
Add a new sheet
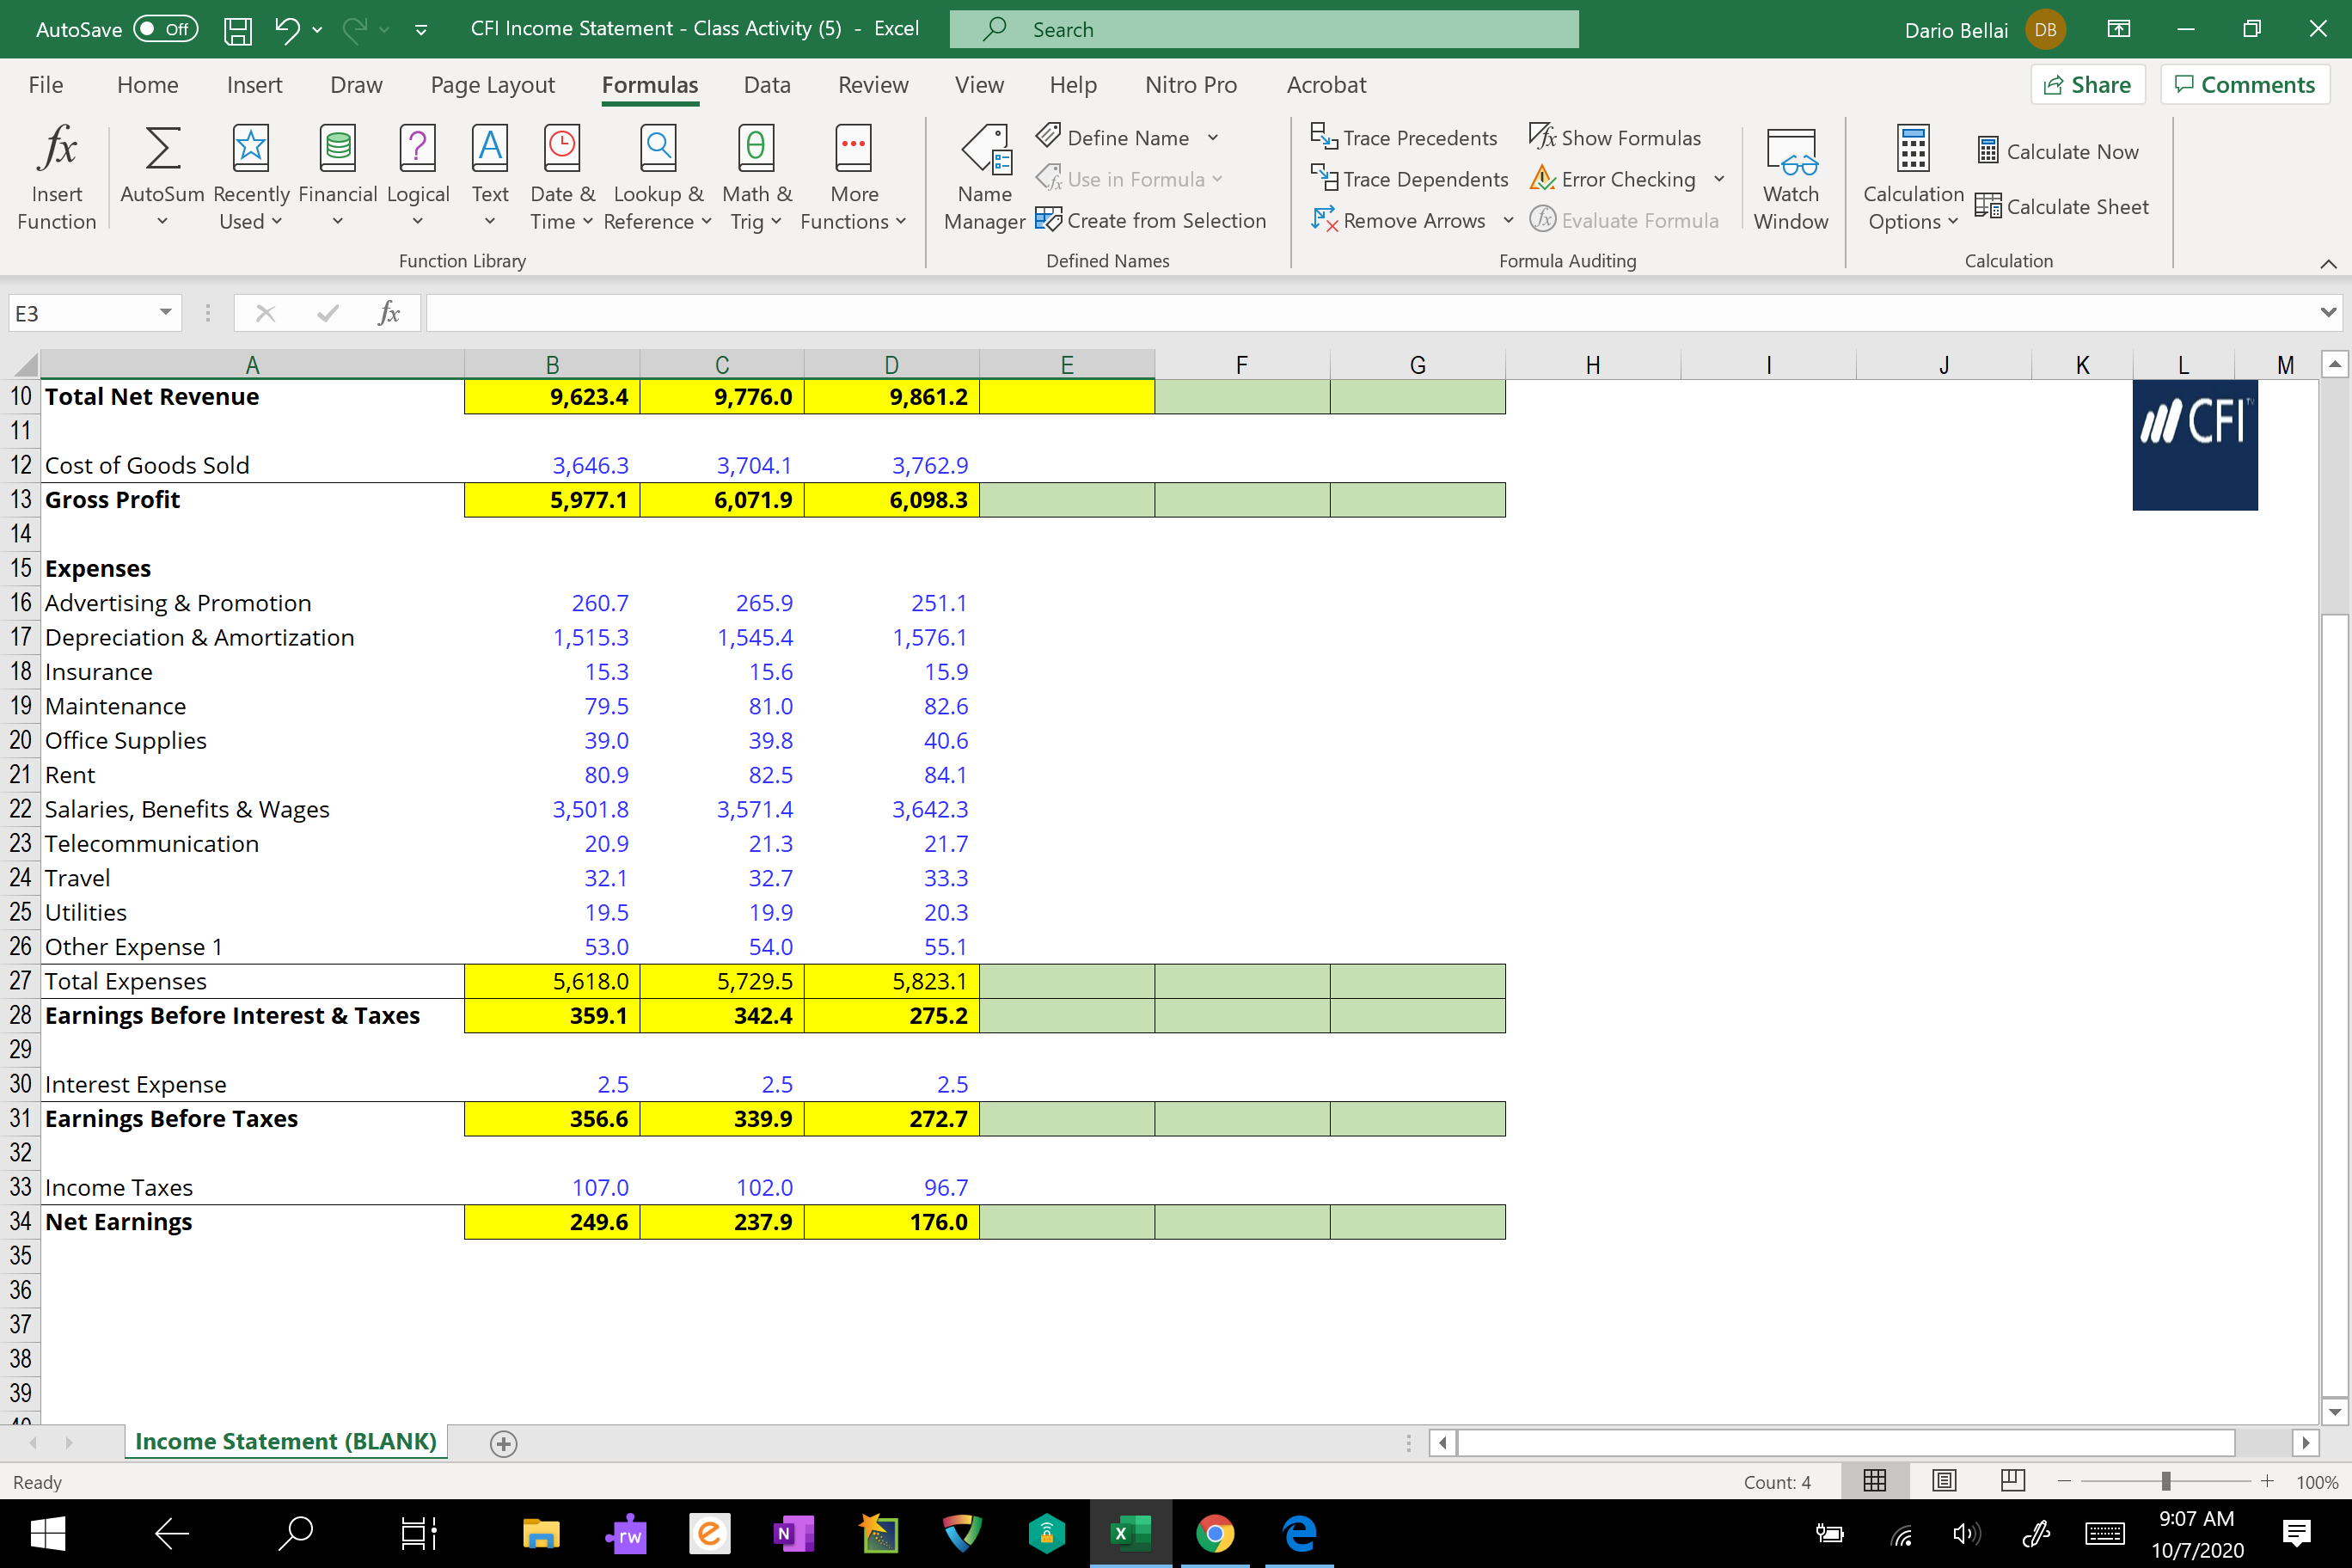click(504, 1443)
